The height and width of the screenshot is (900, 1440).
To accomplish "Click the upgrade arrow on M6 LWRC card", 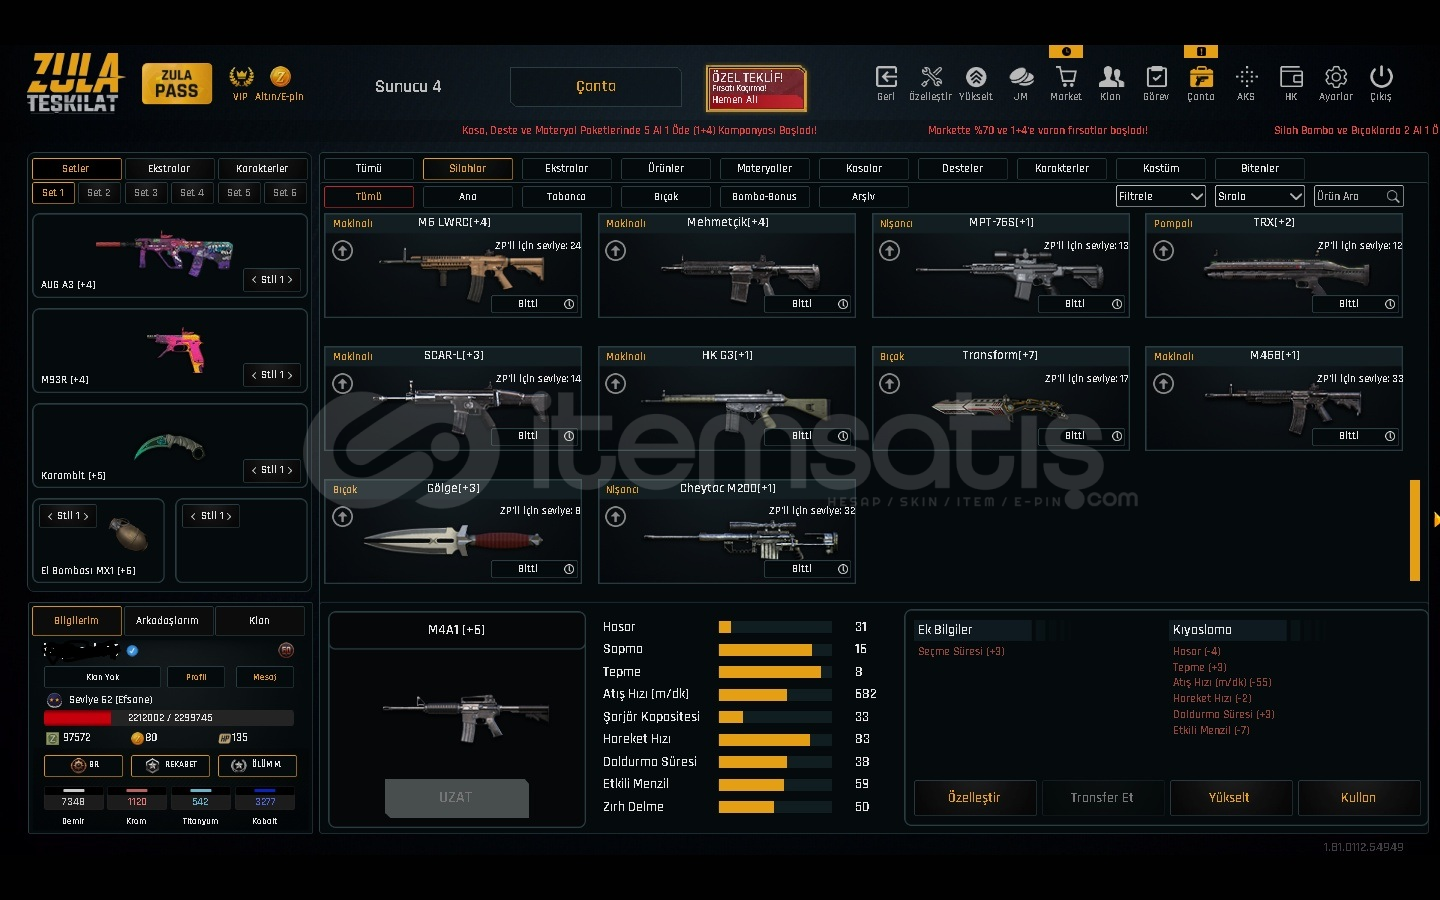I will pos(343,251).
